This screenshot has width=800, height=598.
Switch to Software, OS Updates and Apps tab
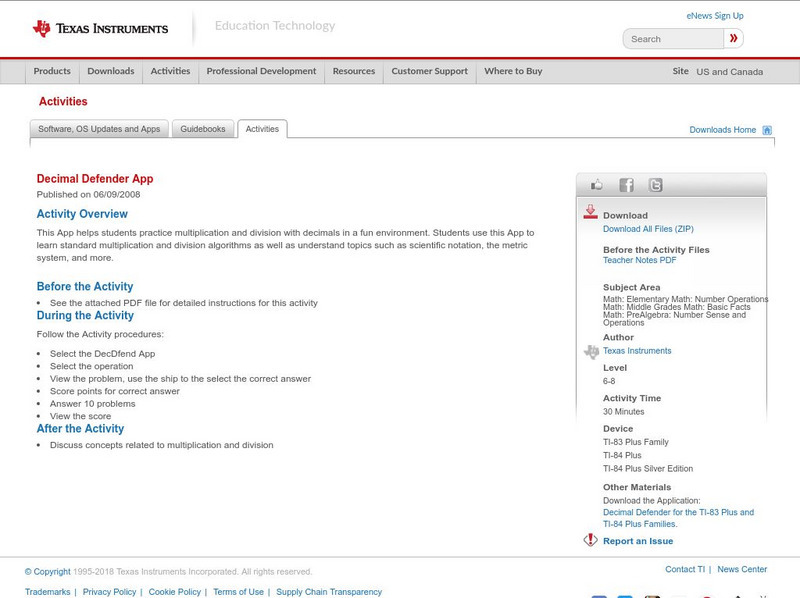click(x=99, y=129)
